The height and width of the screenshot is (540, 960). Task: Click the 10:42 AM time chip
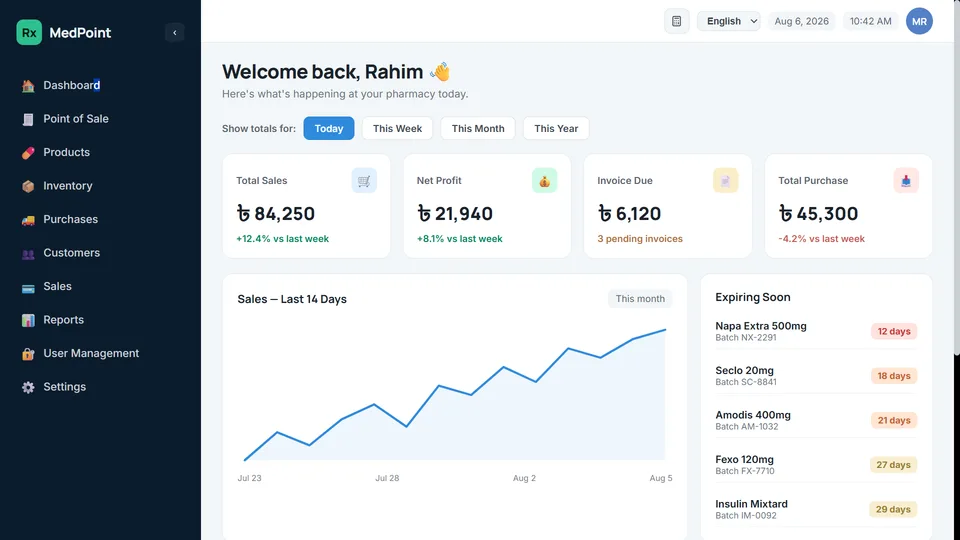tap(870, 21)
